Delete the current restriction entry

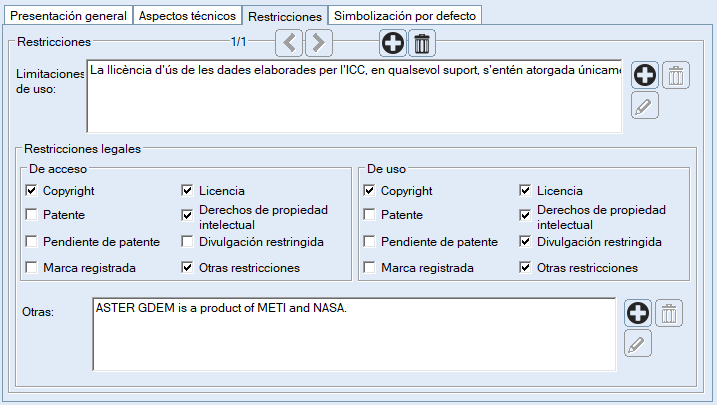click(422, 43)
